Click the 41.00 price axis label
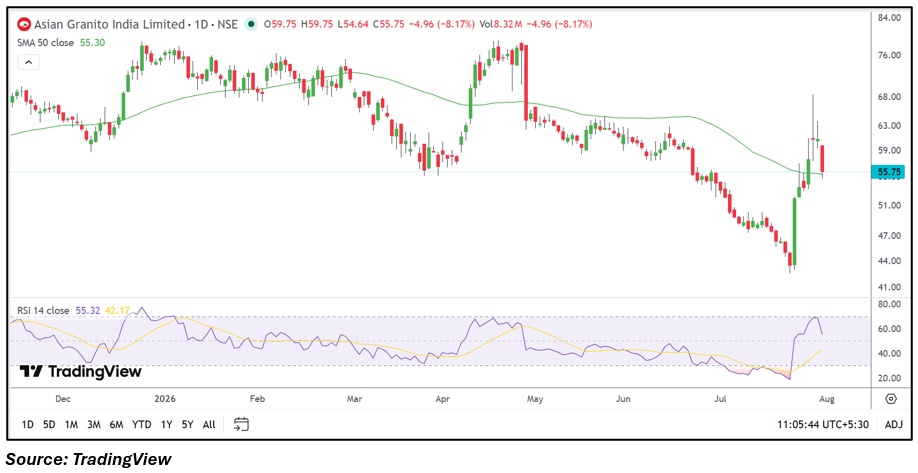The image size is (918, 473). (888, 287)
